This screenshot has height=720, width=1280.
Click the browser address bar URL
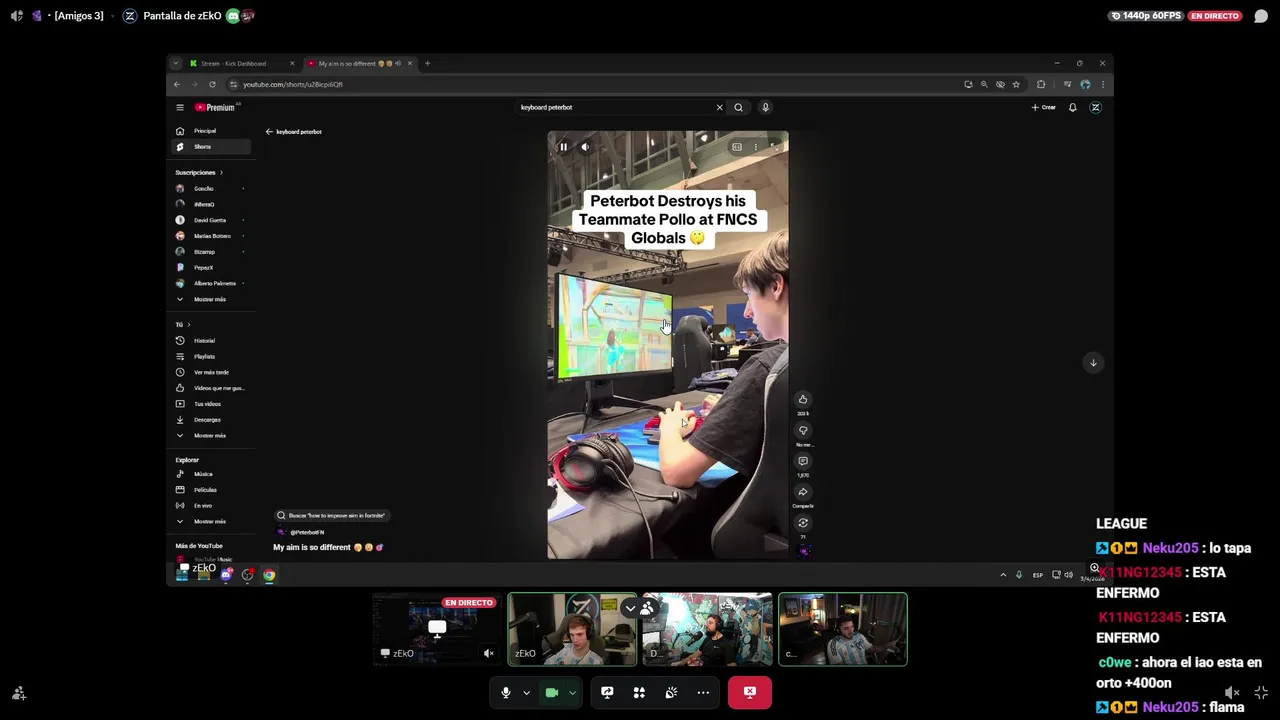(292, 84)
